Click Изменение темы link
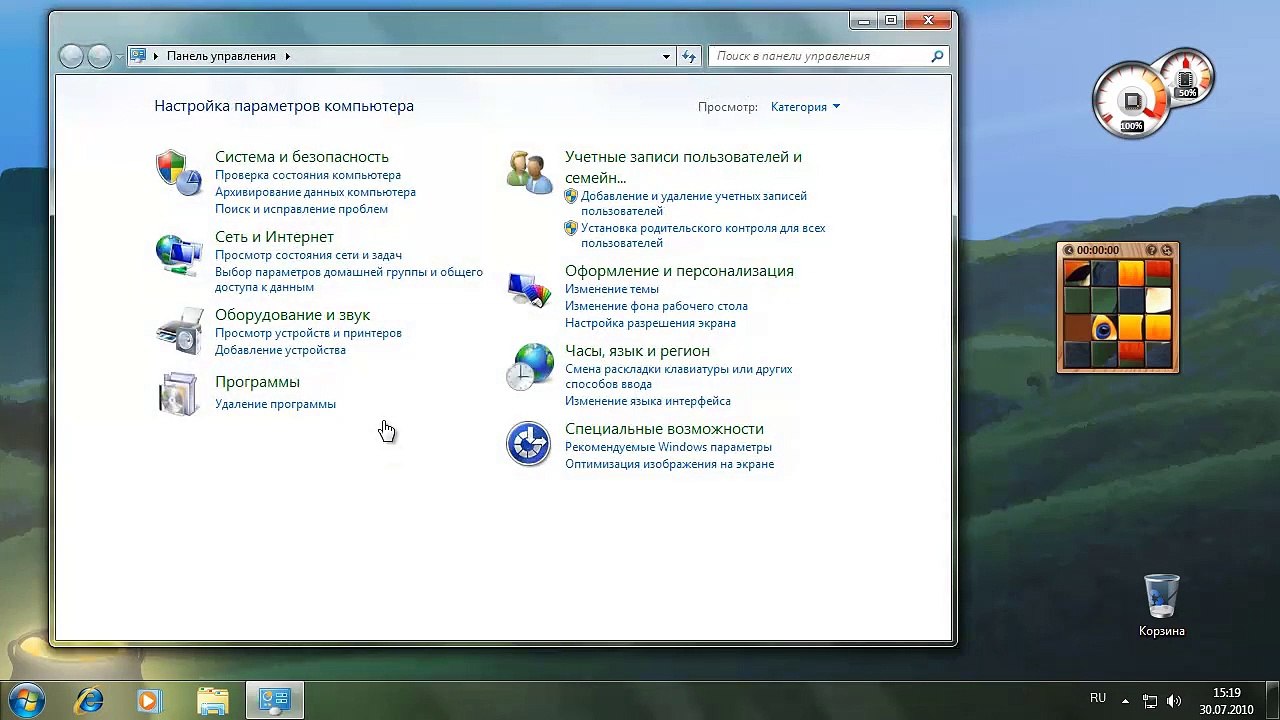Image resolution: width=1280 pixels, height=720 pixels. [611, 289]
